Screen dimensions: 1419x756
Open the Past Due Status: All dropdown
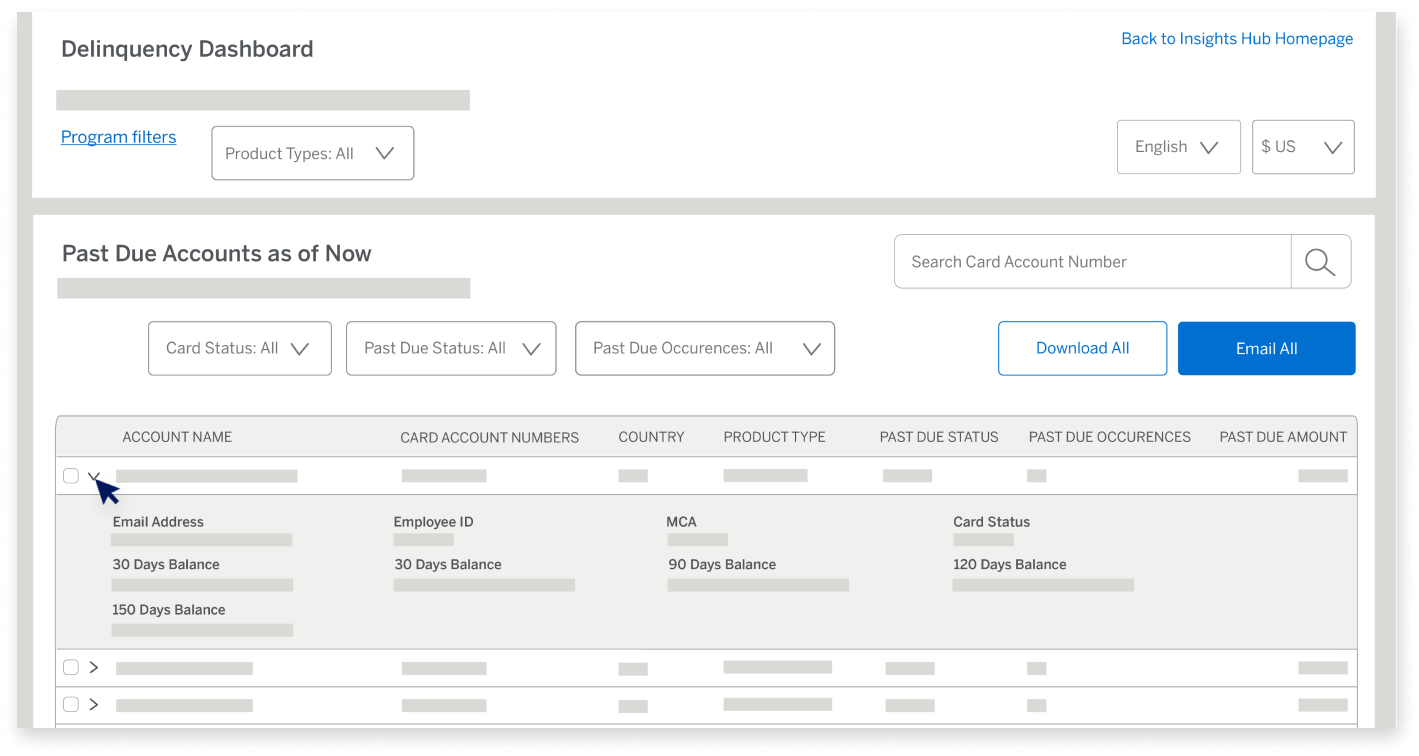pyautogui.click(x=450, y=348)
